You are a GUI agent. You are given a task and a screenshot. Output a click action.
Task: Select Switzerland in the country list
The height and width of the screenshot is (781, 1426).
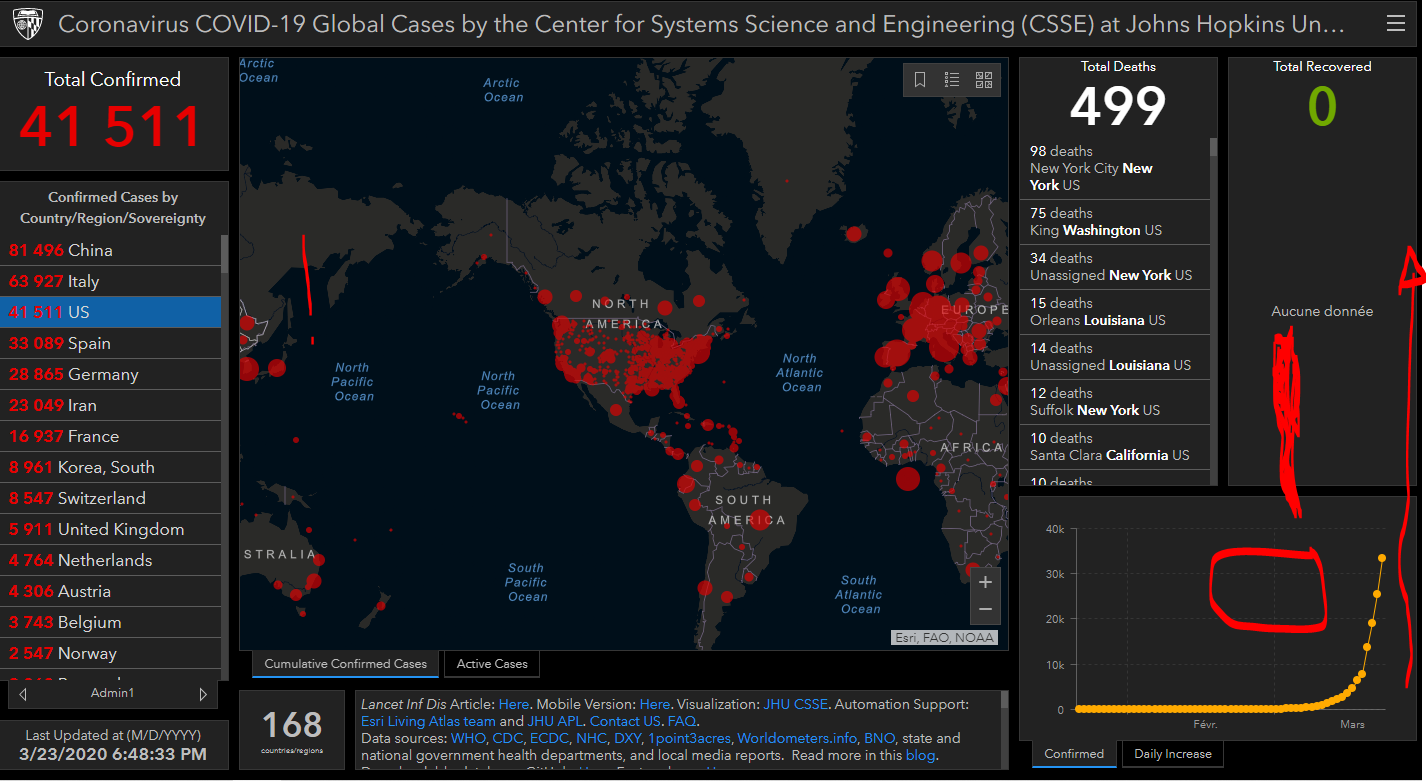tap(110, 498)
